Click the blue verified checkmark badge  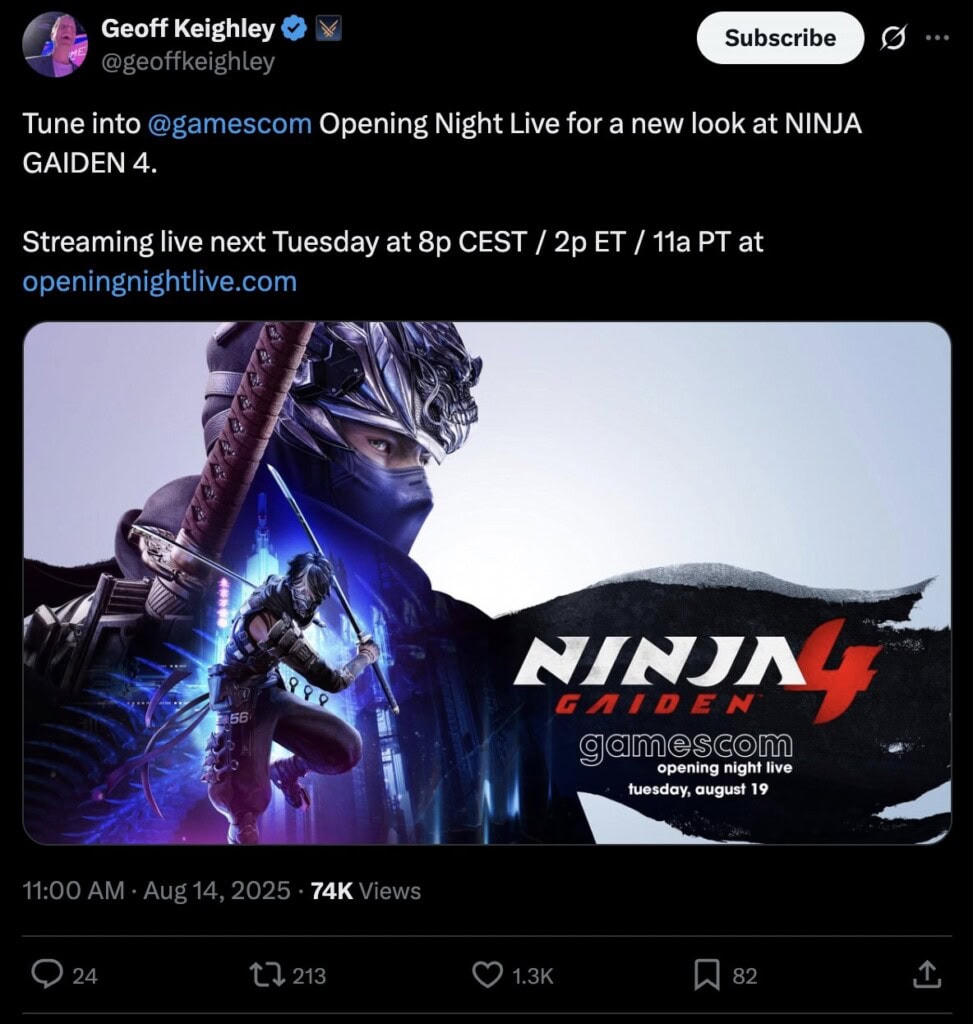click(x=295, y=28)
